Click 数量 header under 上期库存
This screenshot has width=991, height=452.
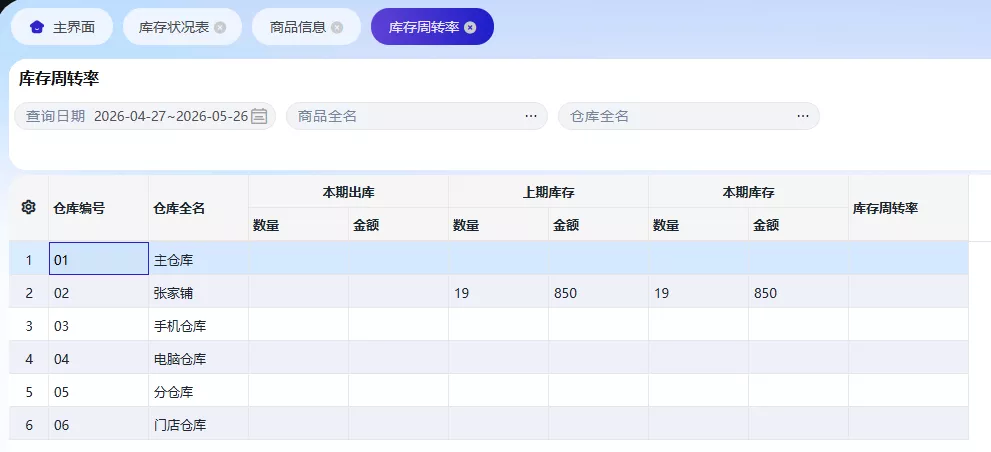pyautogui.click(x=498, y=224)
